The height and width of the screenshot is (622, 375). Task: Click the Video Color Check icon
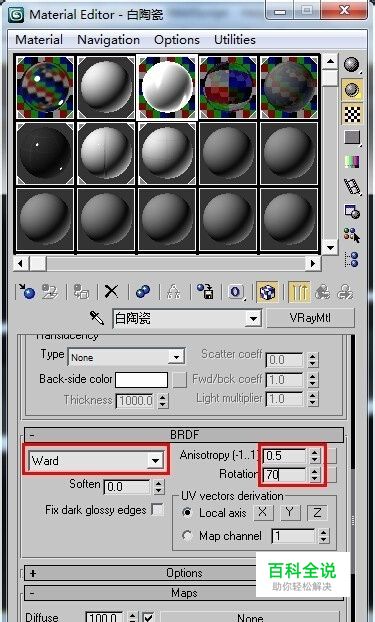352,162
